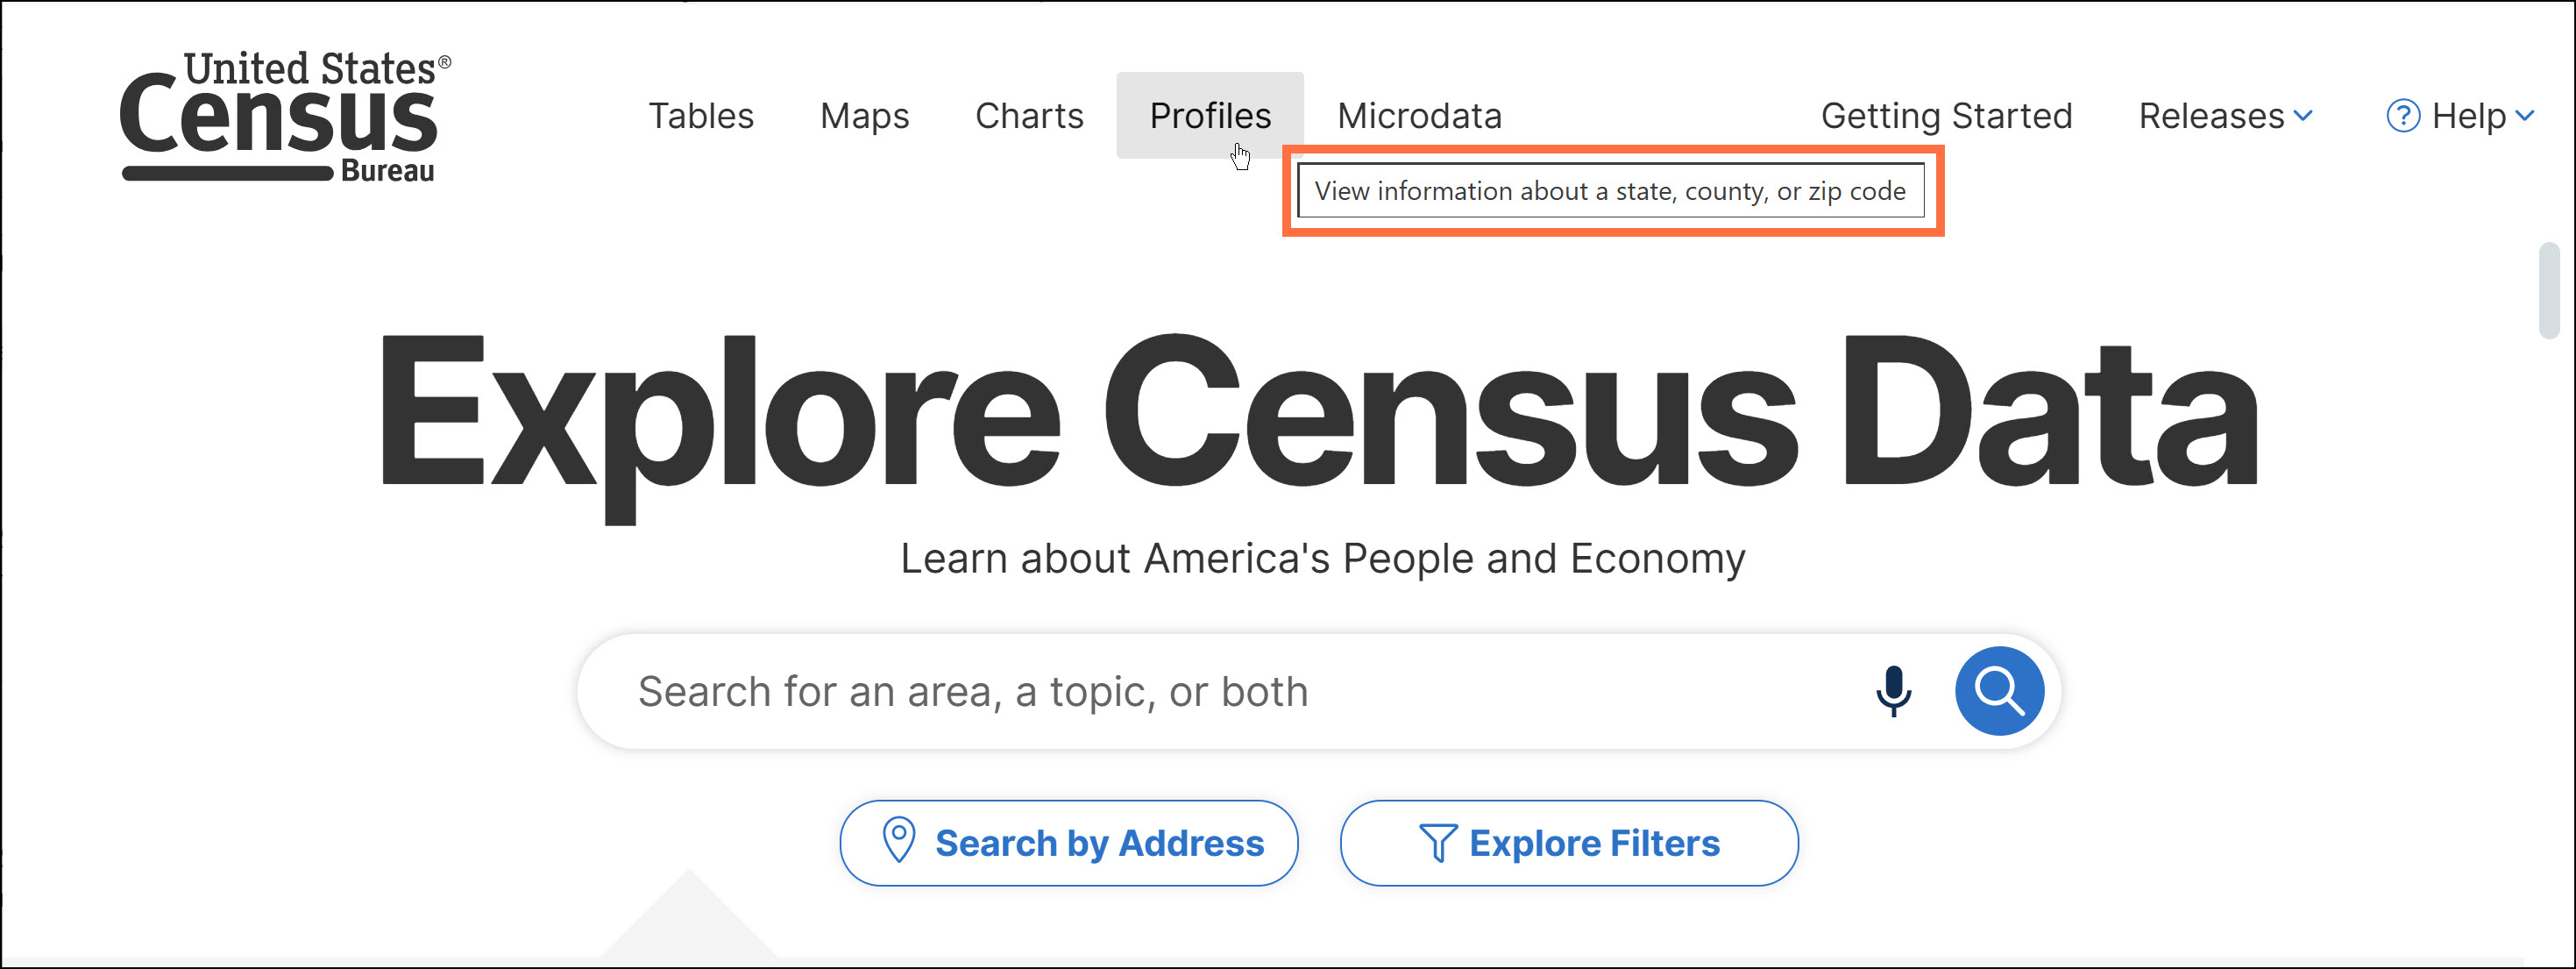
Task: Select the Profiles nav item
Action: (x=1209, y=116)
